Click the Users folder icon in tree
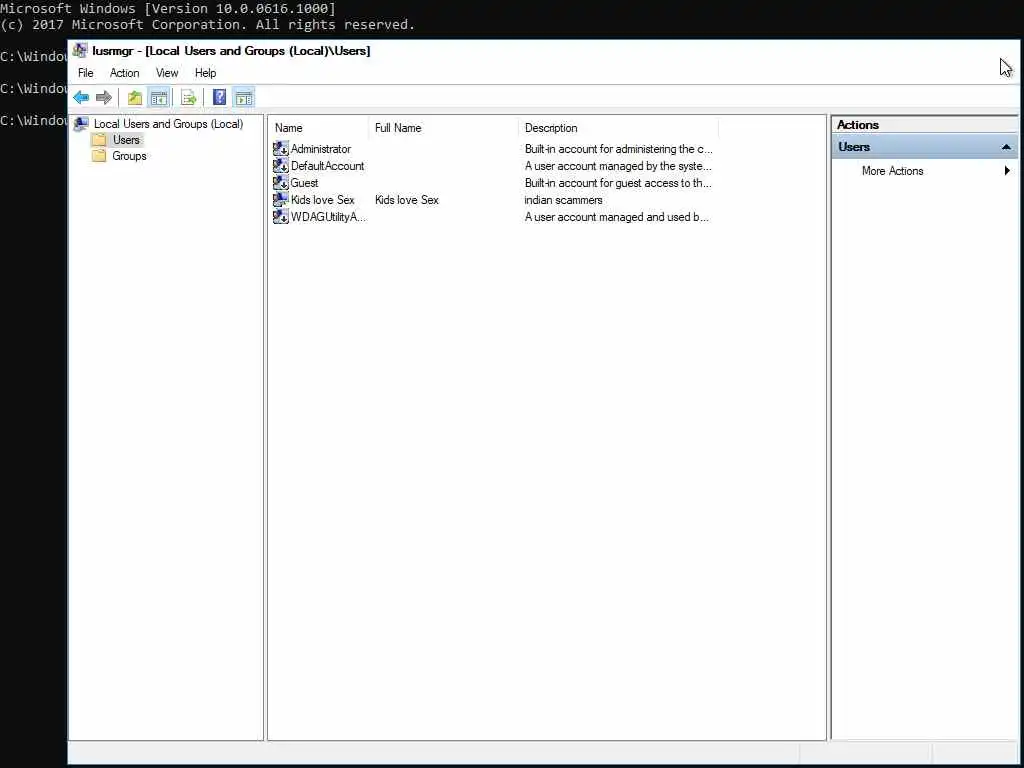This screenshot has width=1024, height=768. [99, 140]
